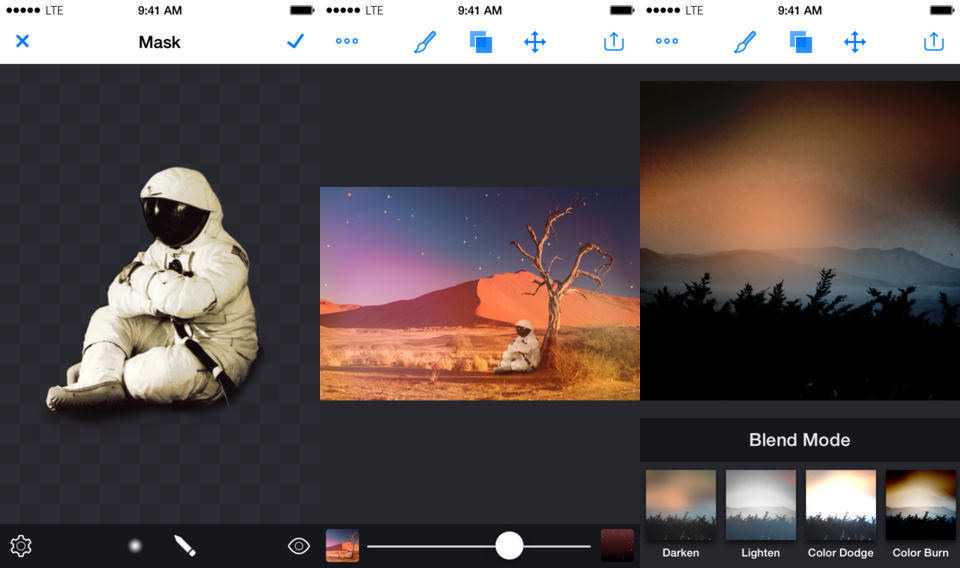
Task: Open more options above the mountain silhouette image
Action: (x=667, y=42)
